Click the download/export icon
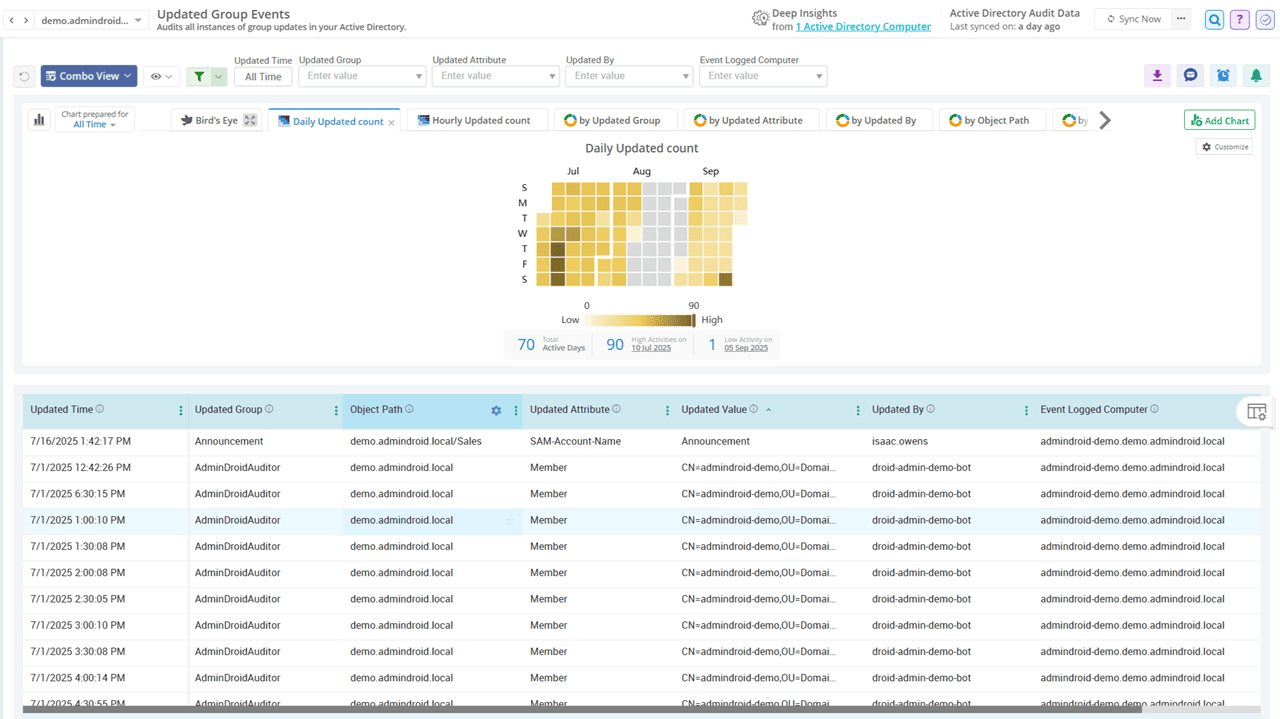This screenshot has height=719, width=1280. pos(1157,76)
